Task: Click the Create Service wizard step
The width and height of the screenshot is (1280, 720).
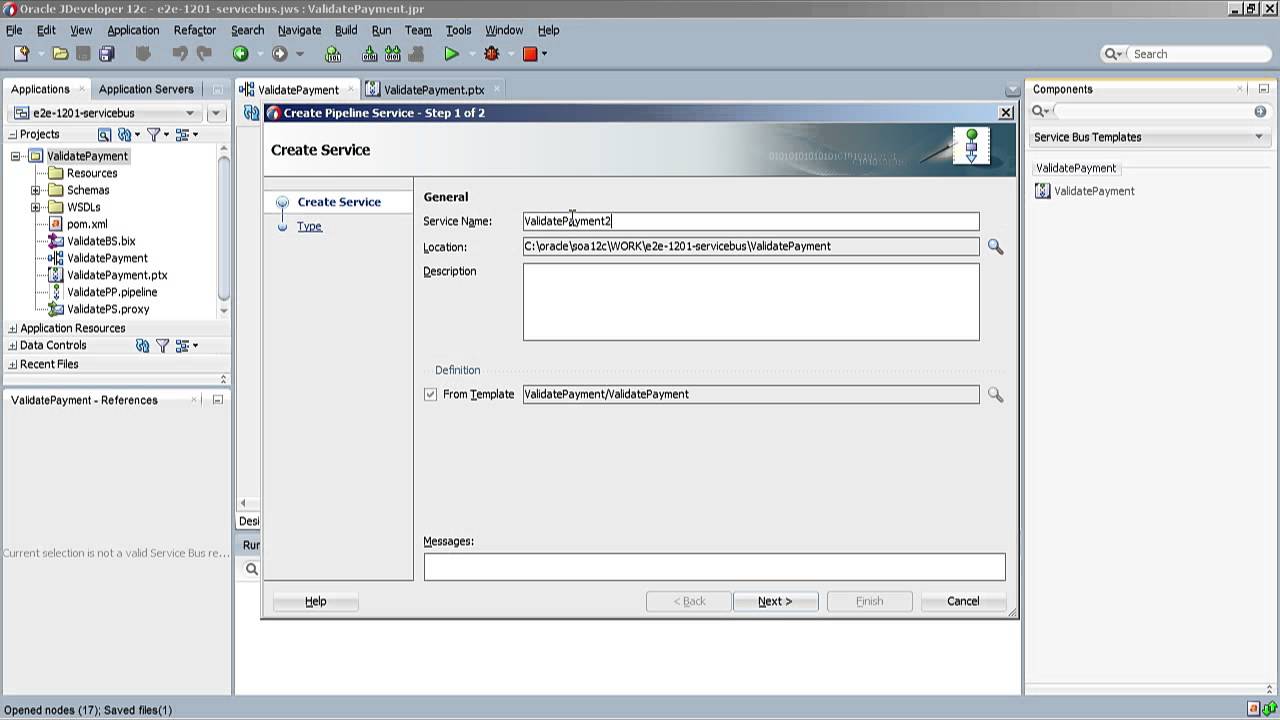Action: [x=339, y=202]
